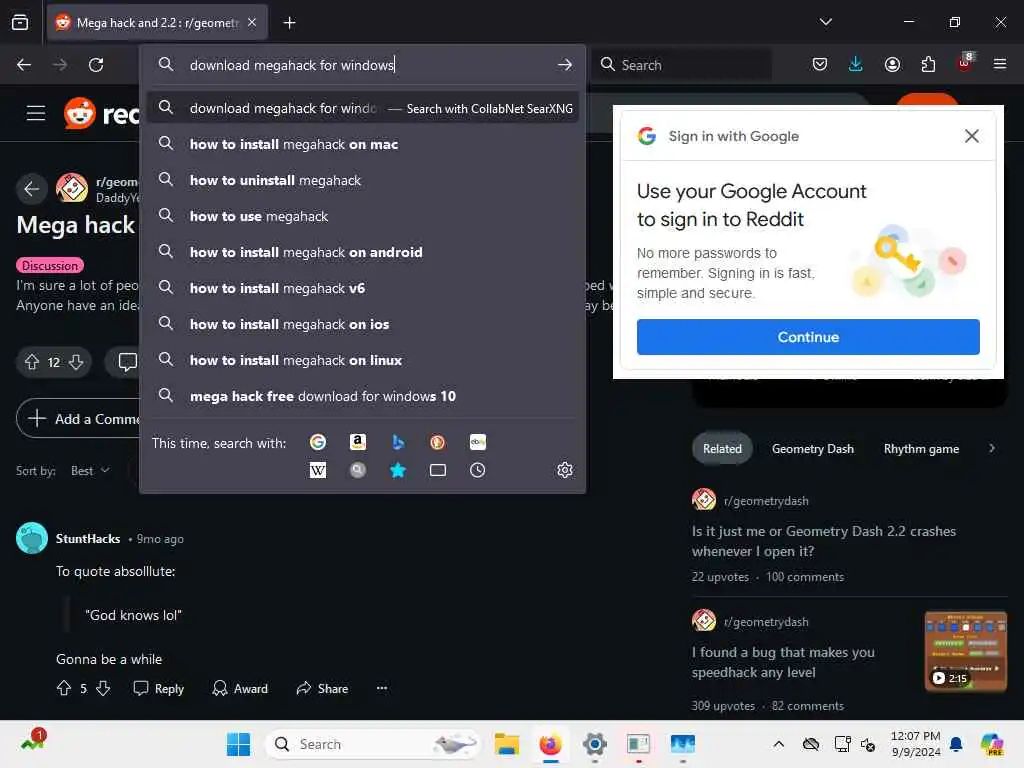Go to Reddit home via logo

[x=101, y=114]
